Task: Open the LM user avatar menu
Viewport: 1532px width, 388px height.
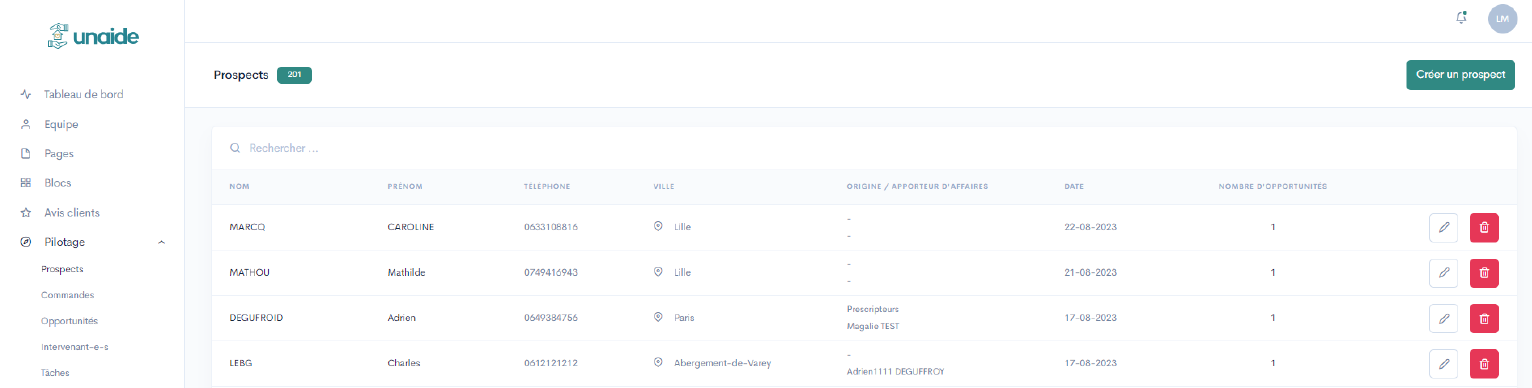Action: point(1502,18)
